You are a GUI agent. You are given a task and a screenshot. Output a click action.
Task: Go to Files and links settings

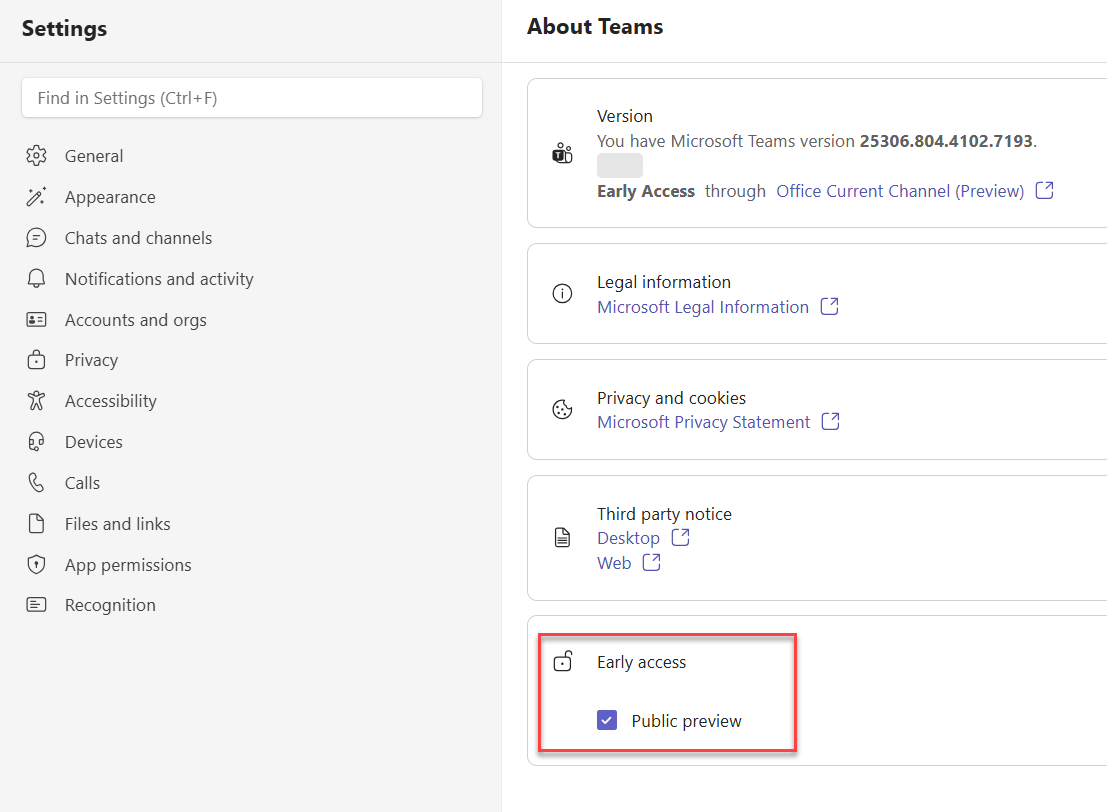117,524
